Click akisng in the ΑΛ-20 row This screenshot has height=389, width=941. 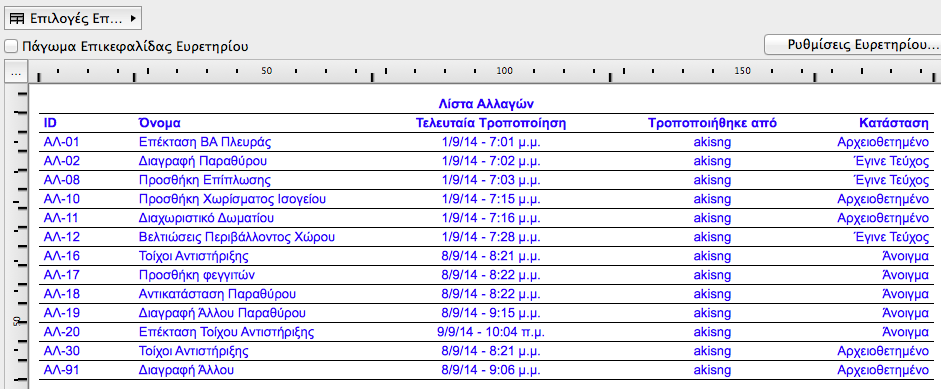712,332
